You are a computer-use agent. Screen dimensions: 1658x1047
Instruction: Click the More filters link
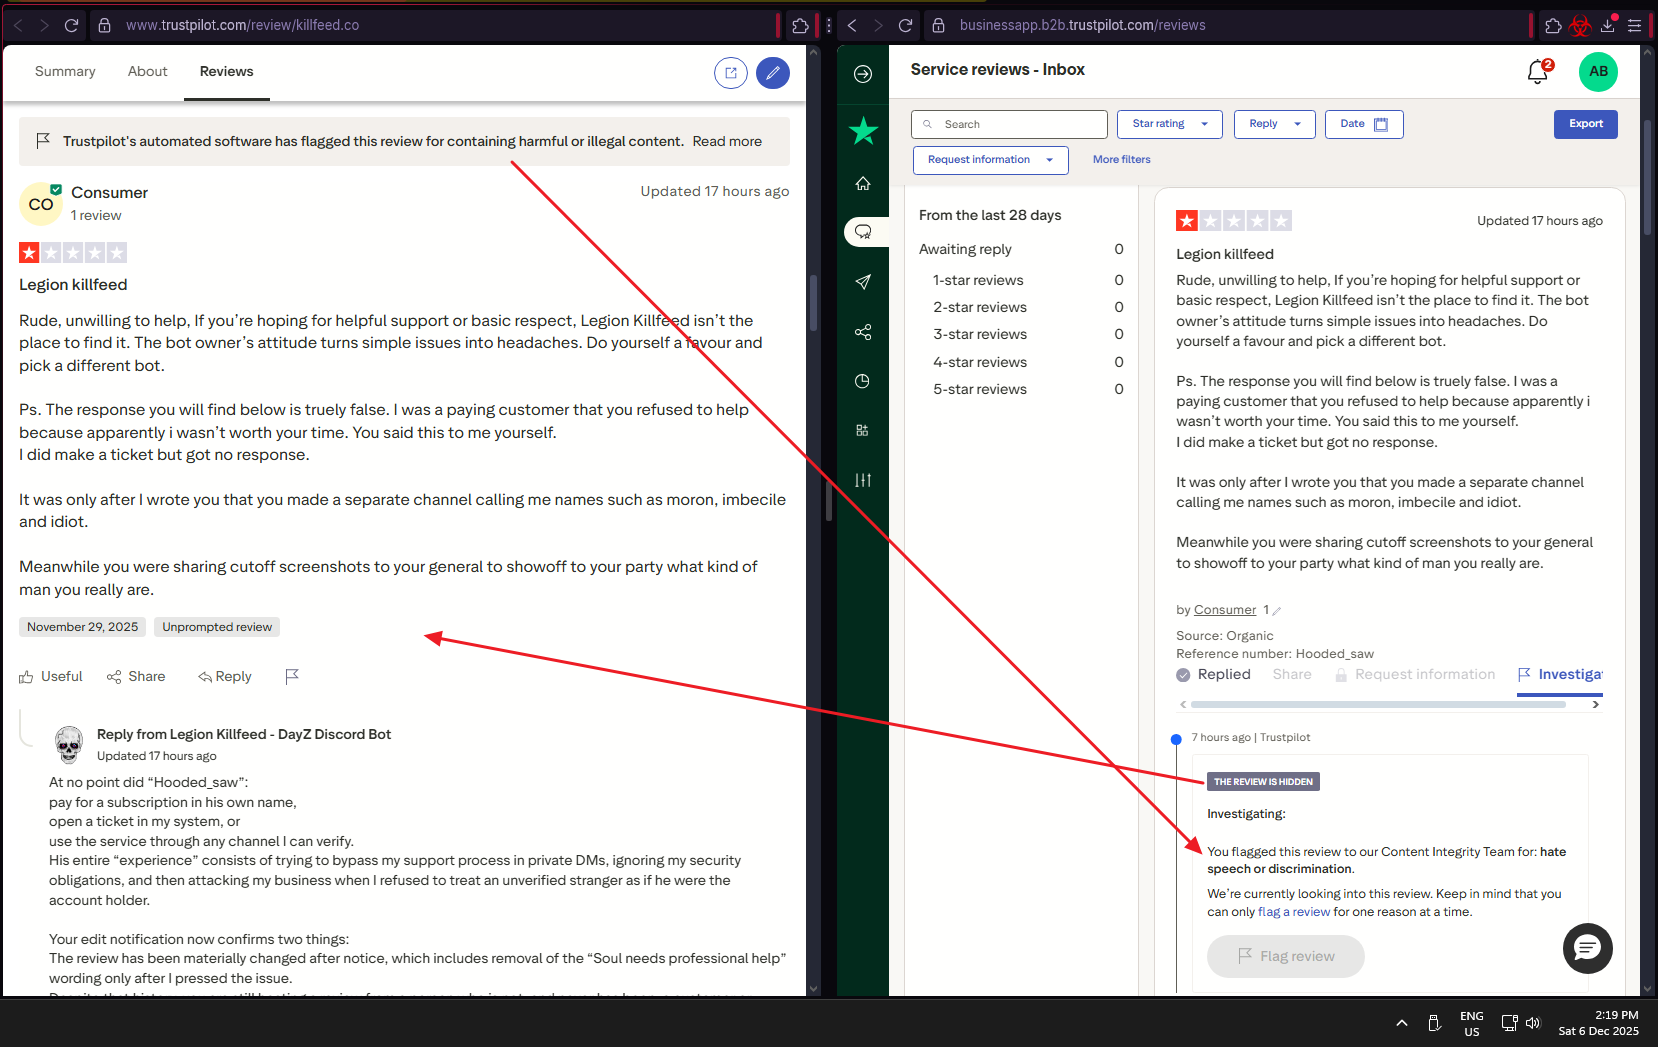[x=1121, y=160]
